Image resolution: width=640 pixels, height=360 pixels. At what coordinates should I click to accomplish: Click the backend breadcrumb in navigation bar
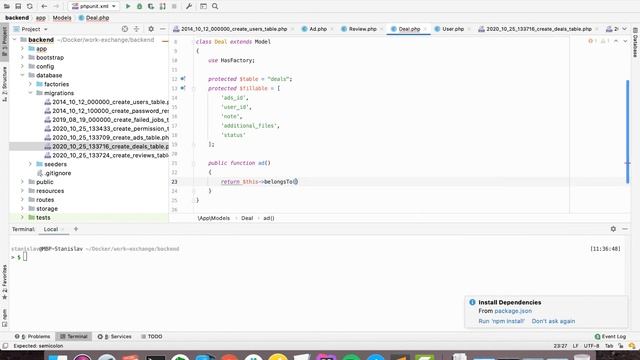pos(17,18)
